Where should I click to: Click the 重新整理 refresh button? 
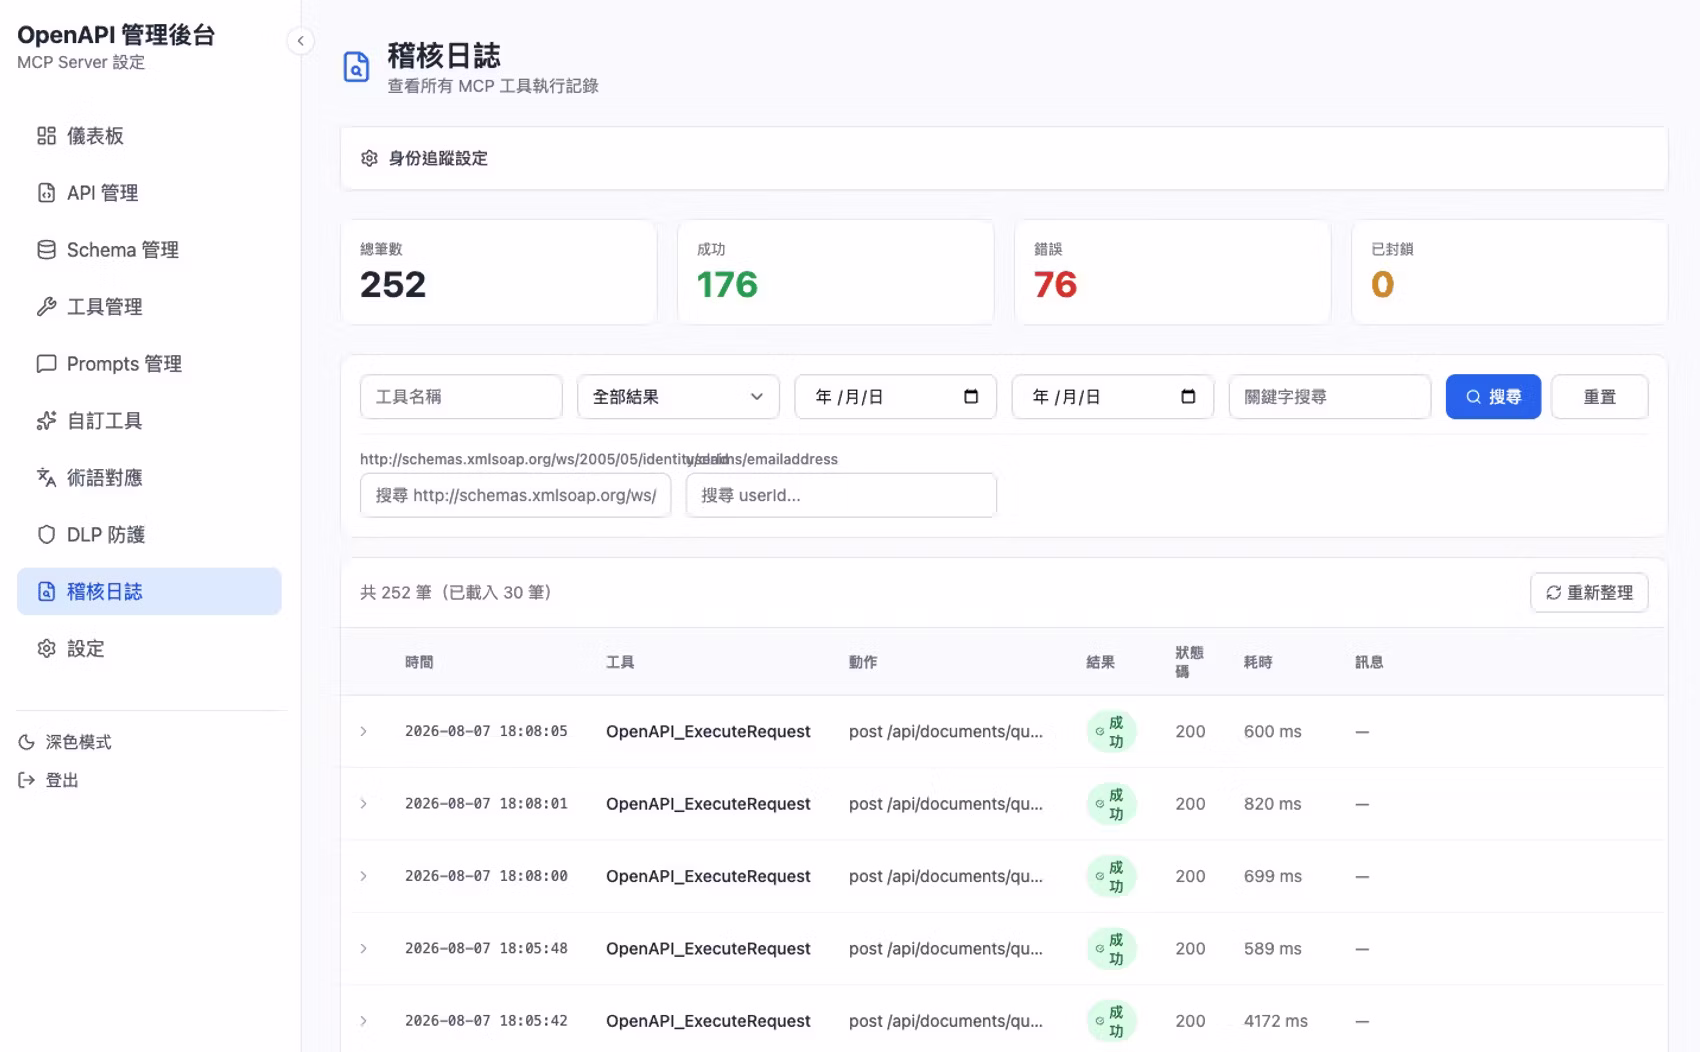(x=1589, y=593)
